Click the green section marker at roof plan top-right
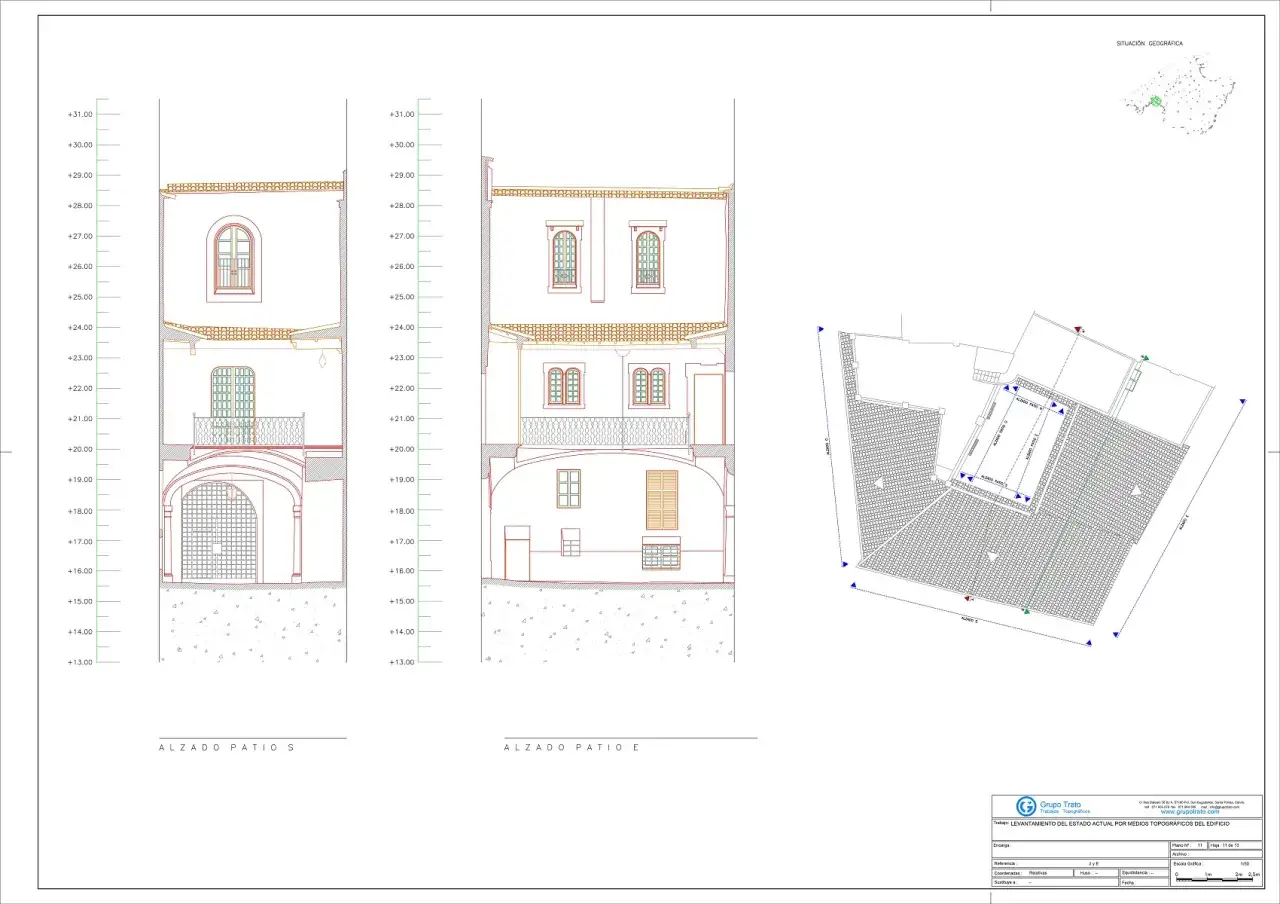The width and height of the screenshot is (1280, 904). pyautogui.click(x=1145, y=356)
